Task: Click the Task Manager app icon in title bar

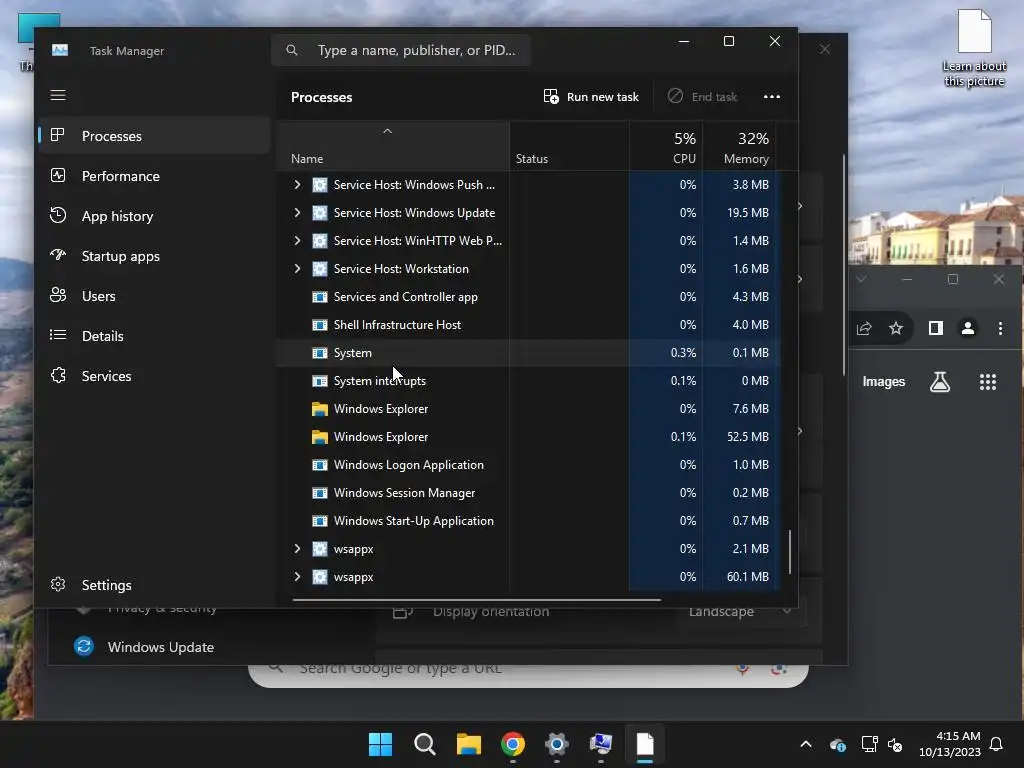Action: [x=60, y=50]
